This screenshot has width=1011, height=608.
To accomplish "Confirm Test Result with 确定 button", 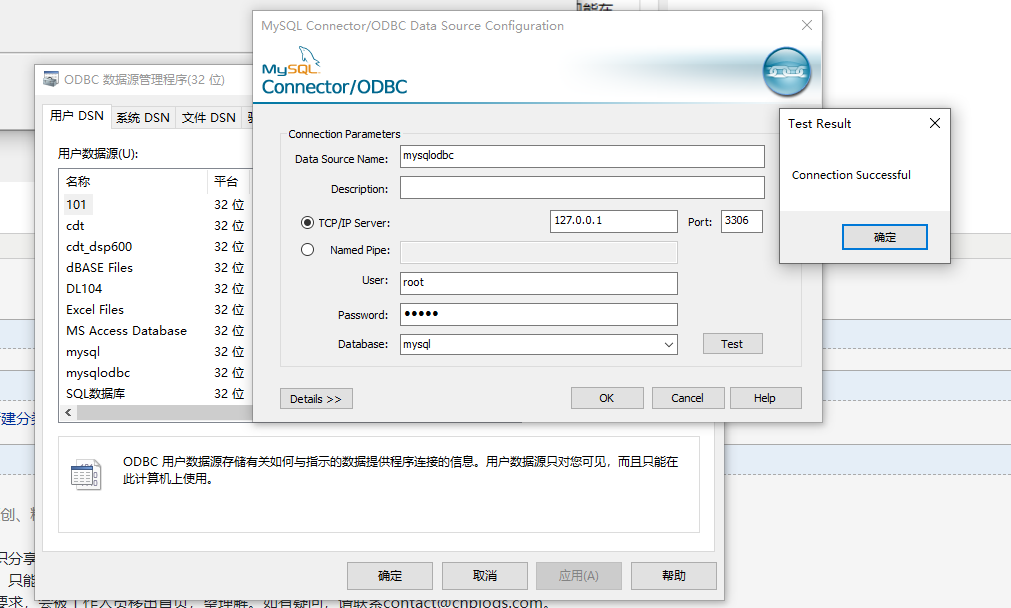I will (885, 237).
